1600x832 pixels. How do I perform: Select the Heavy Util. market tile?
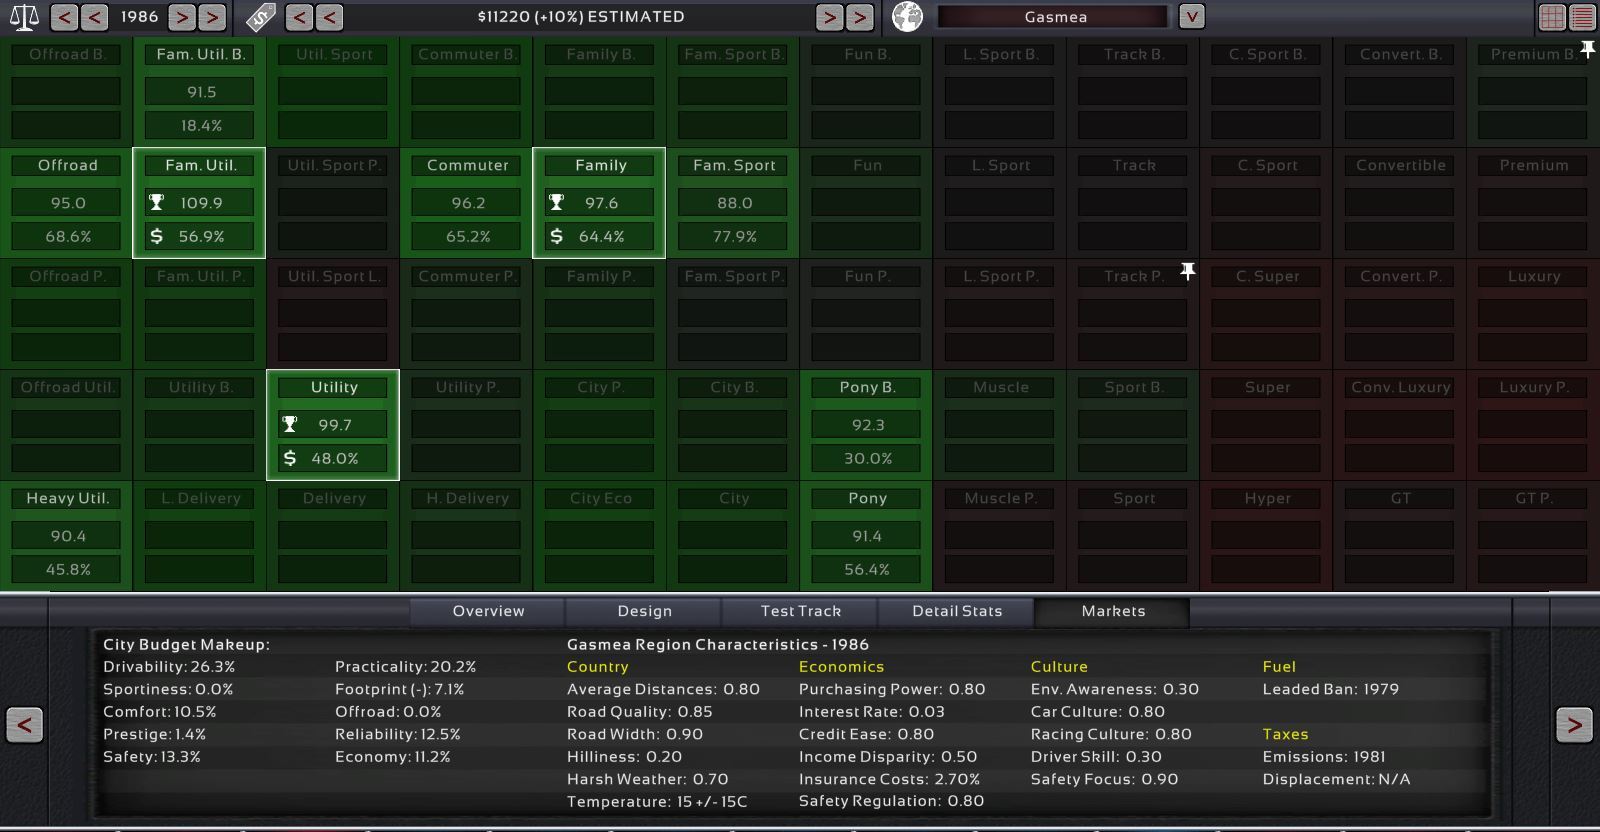tap(67, 535)
